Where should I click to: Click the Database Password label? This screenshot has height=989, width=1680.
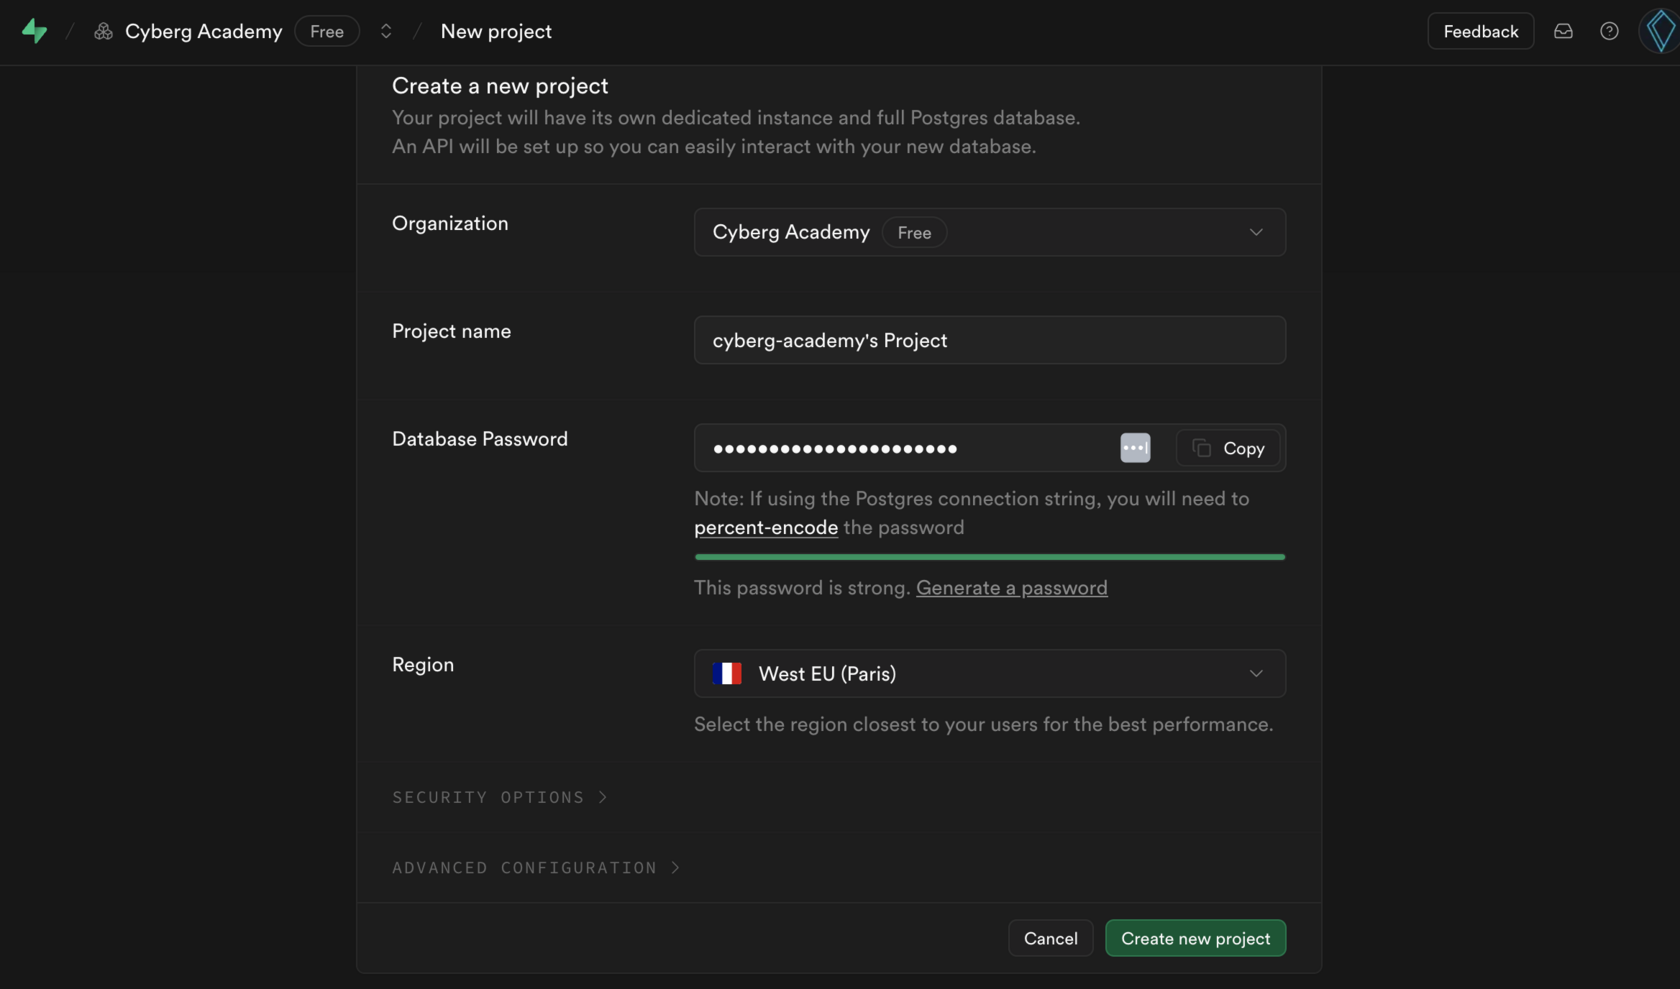480,439
